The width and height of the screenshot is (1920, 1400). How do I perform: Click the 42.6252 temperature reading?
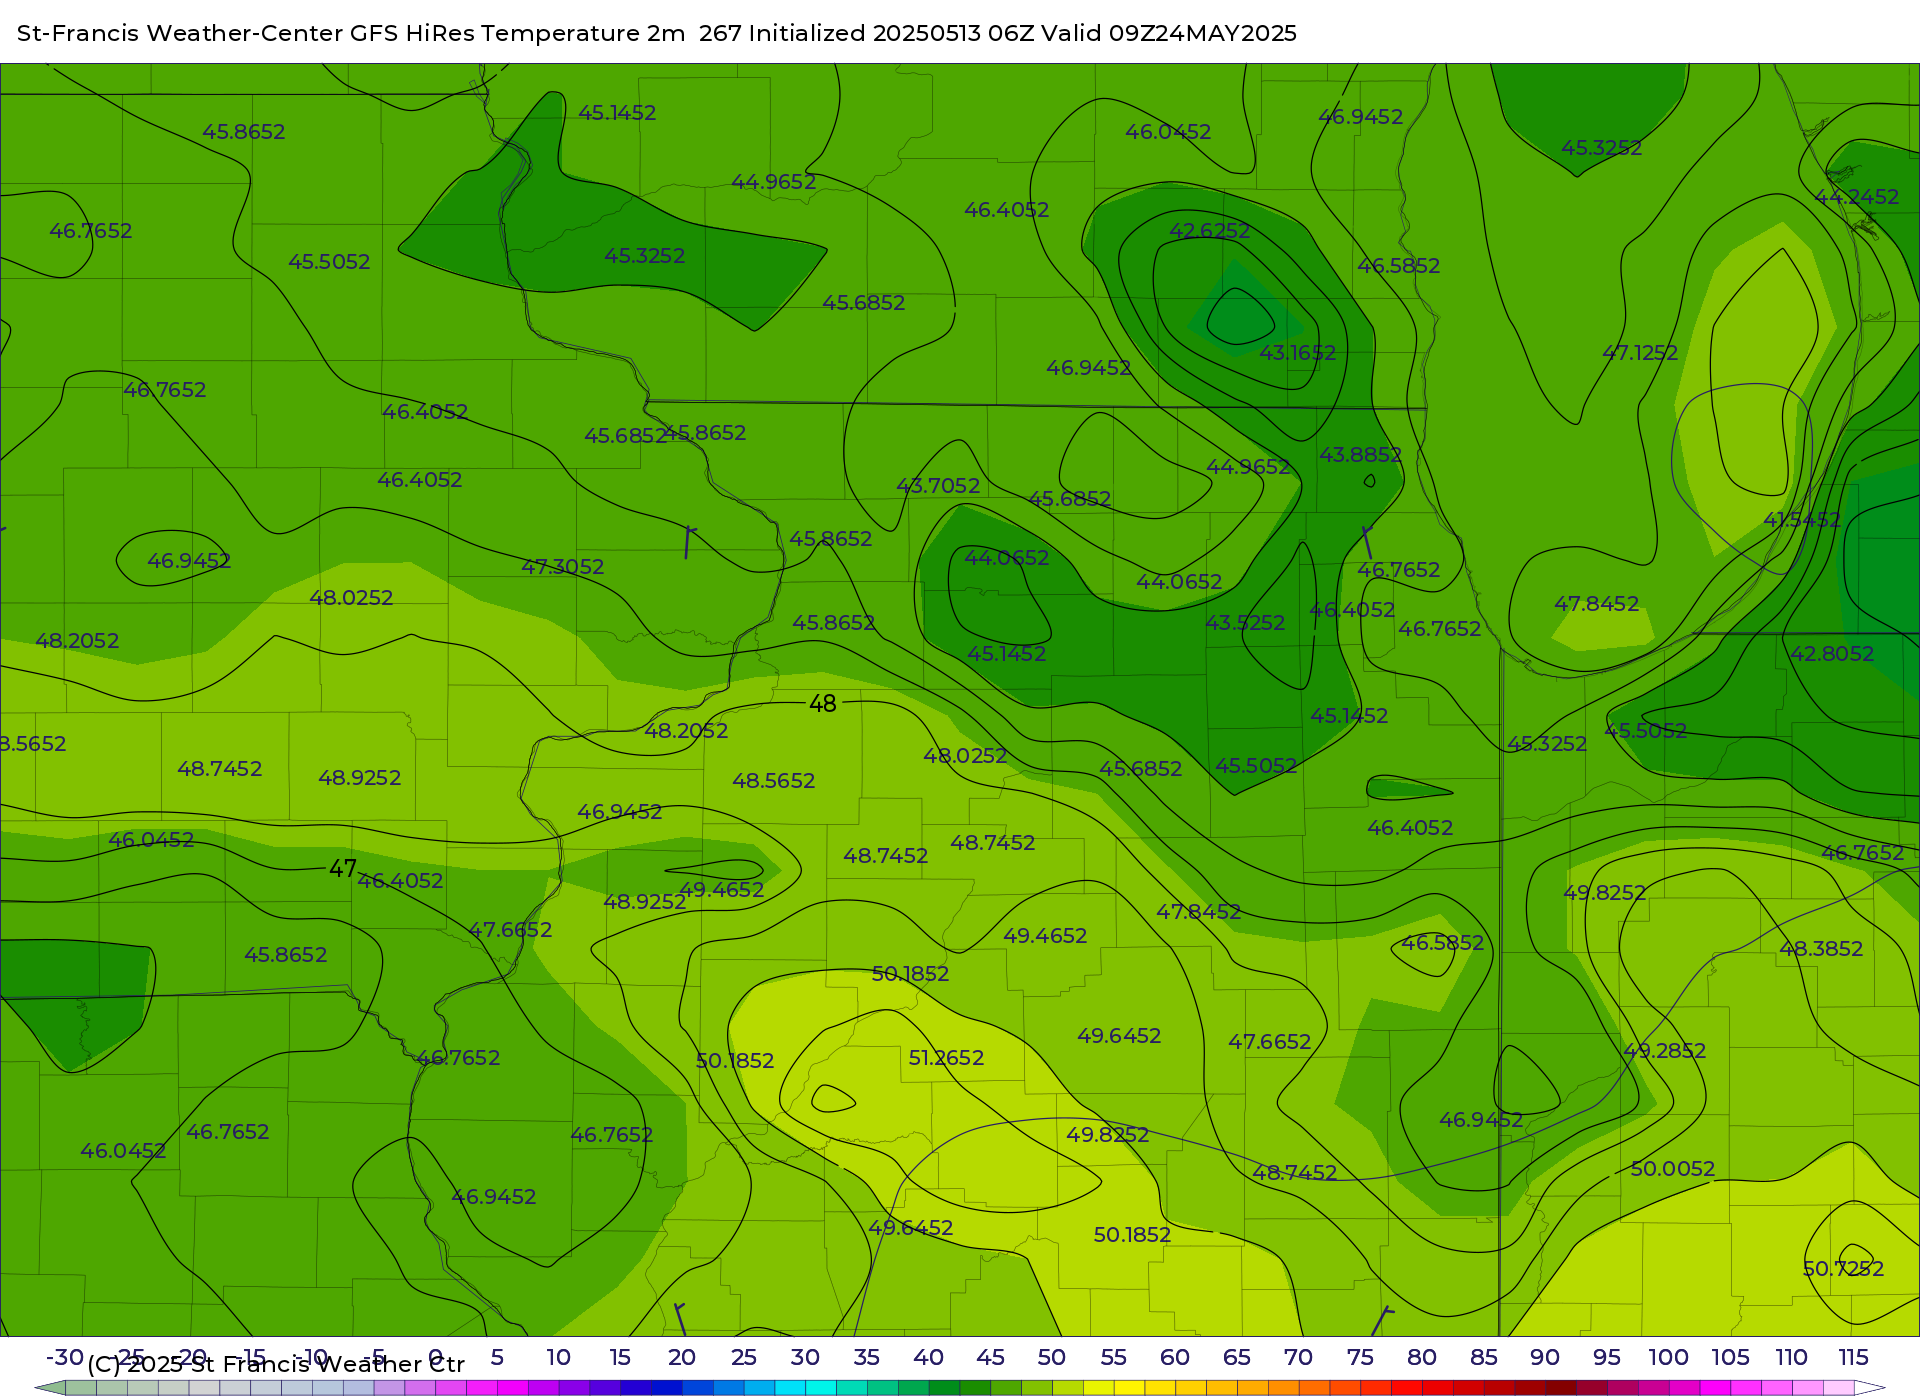(x=1209, y=231)
